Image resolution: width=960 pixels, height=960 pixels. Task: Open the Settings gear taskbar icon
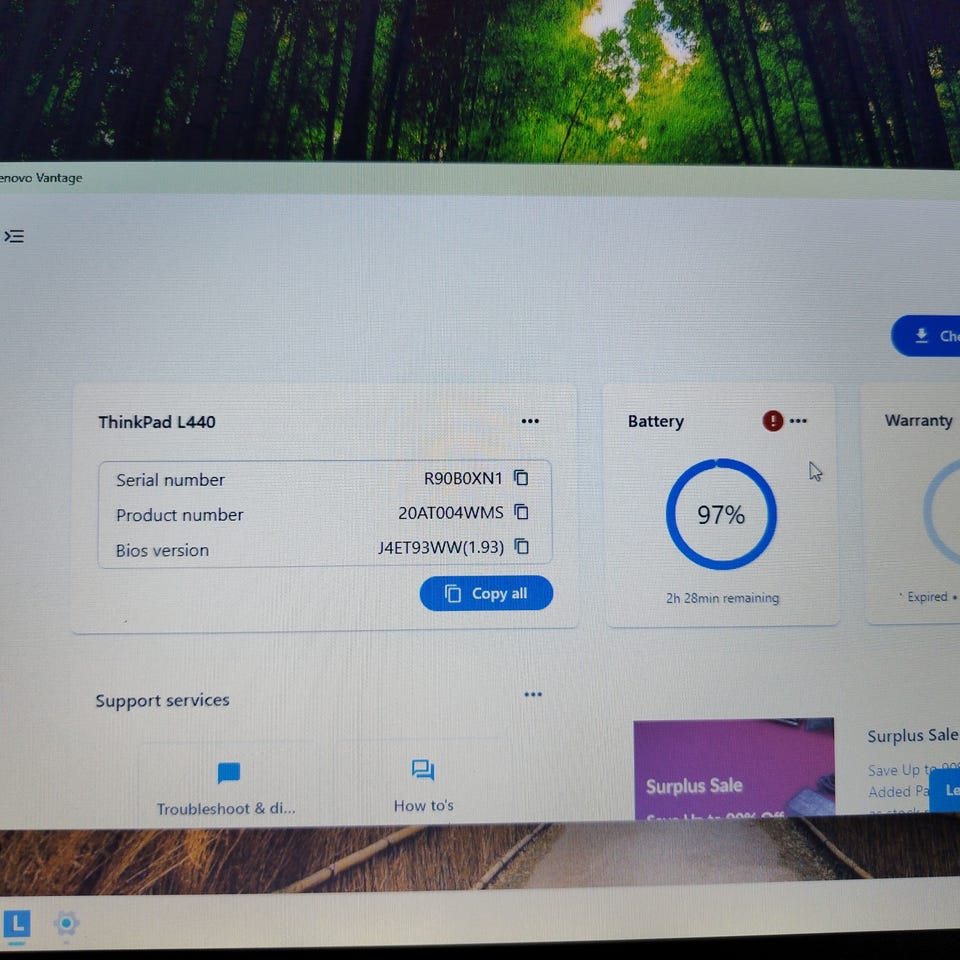click(x=66, y=923)
